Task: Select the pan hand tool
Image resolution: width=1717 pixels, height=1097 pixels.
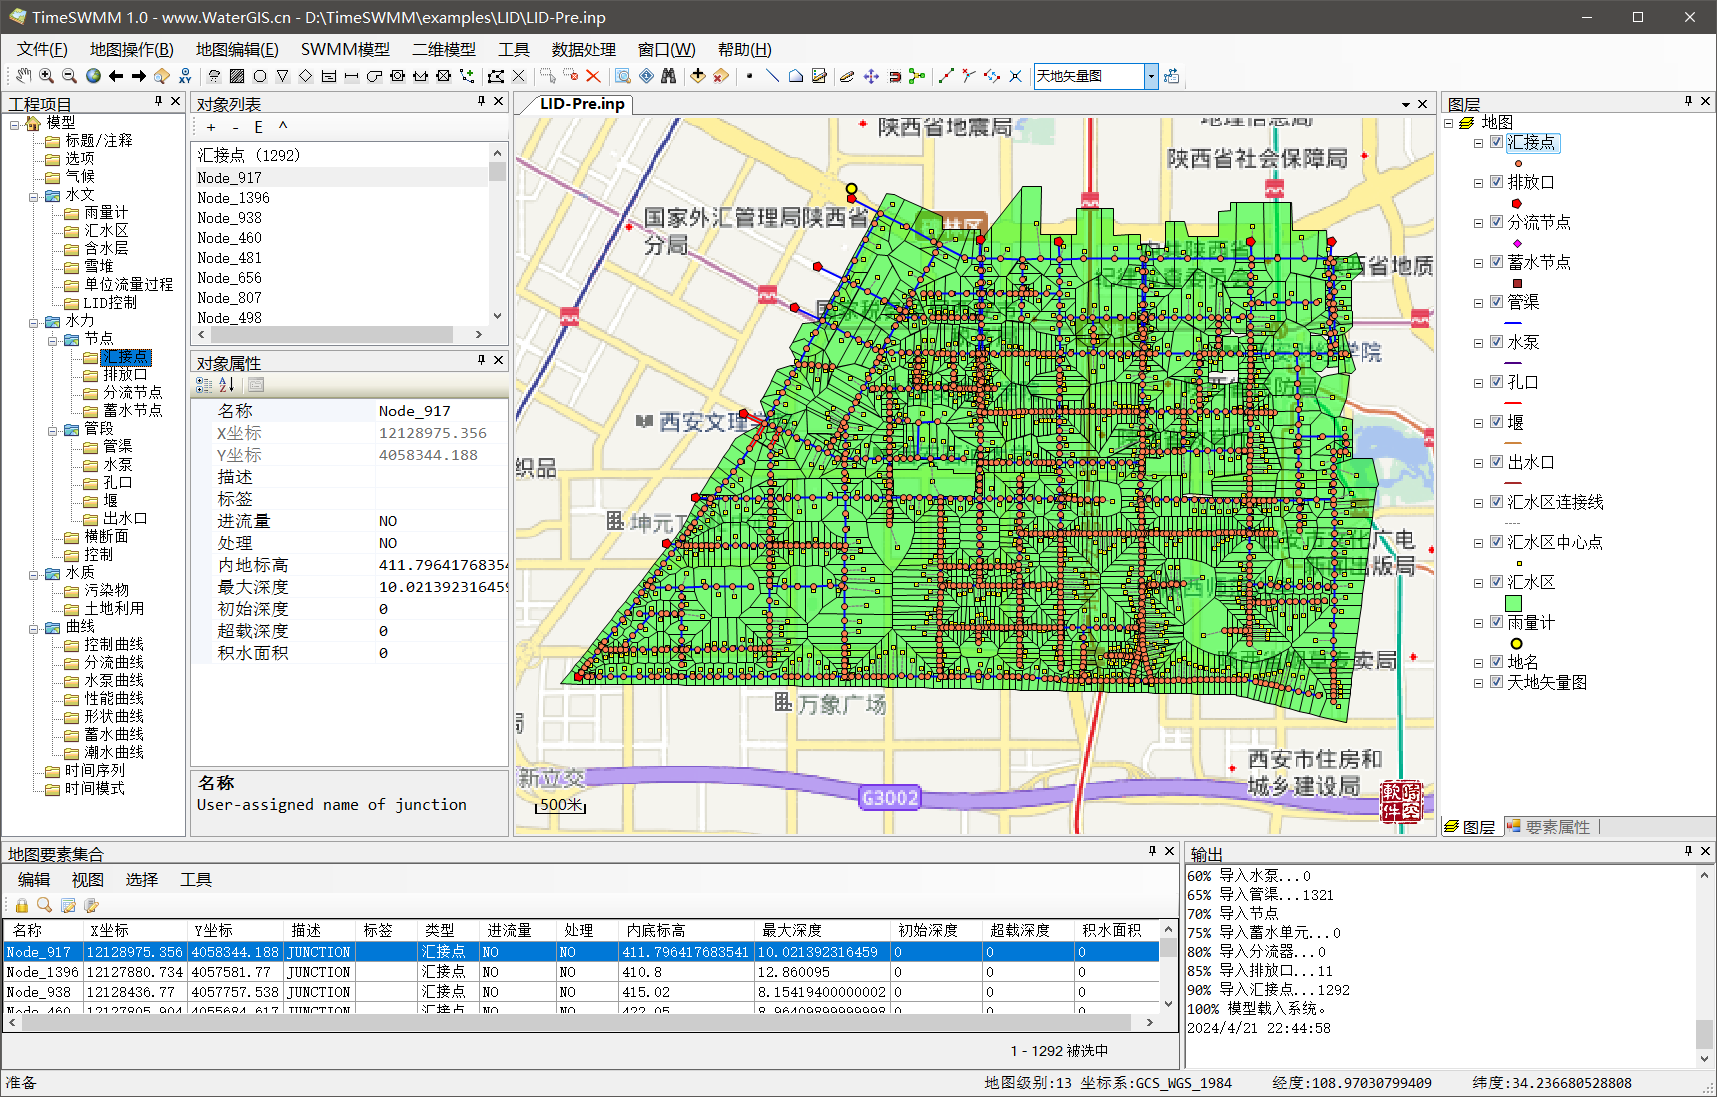Action: point(24,76)
